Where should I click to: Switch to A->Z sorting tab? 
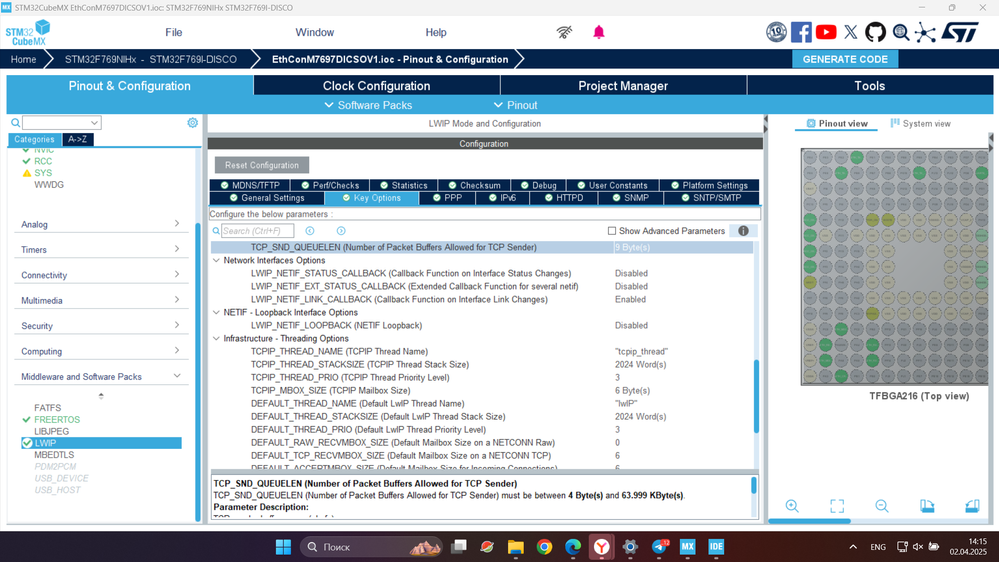pyautogui.click(x=78, y=139)
